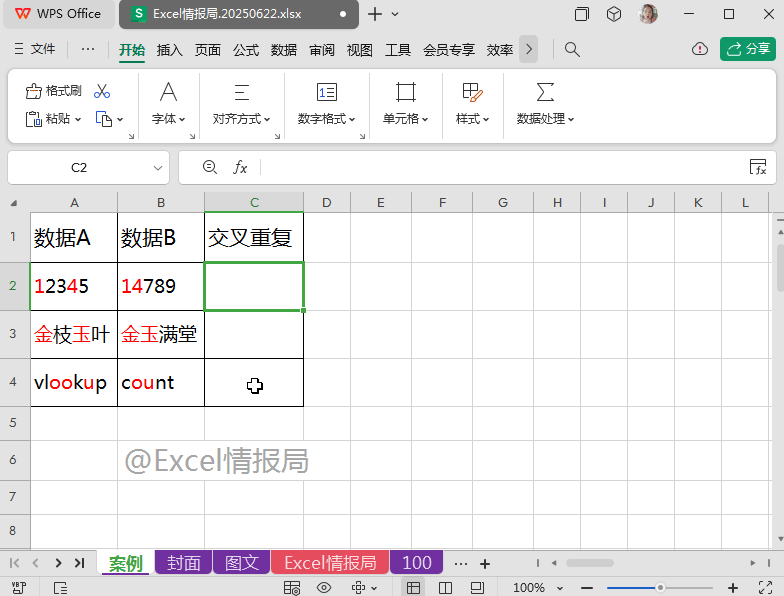The image size is (784, 596).
Task: Open the 文件 file menu
Action: click(35, 49)
